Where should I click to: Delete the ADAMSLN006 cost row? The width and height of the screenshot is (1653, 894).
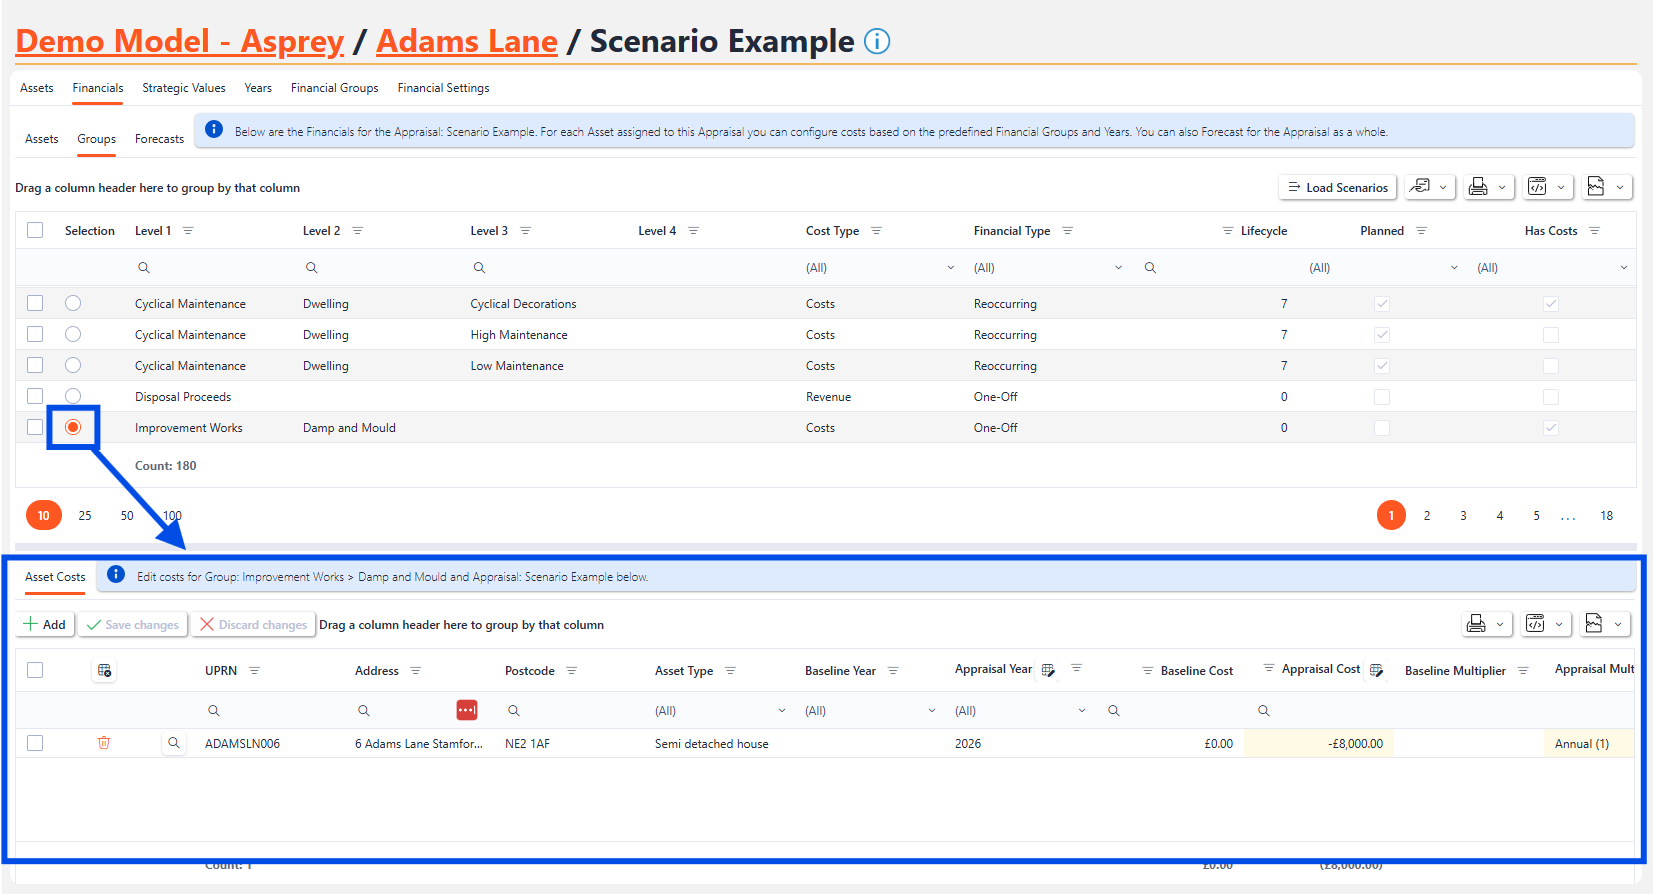pyautogui.click(x=104, y=743)
